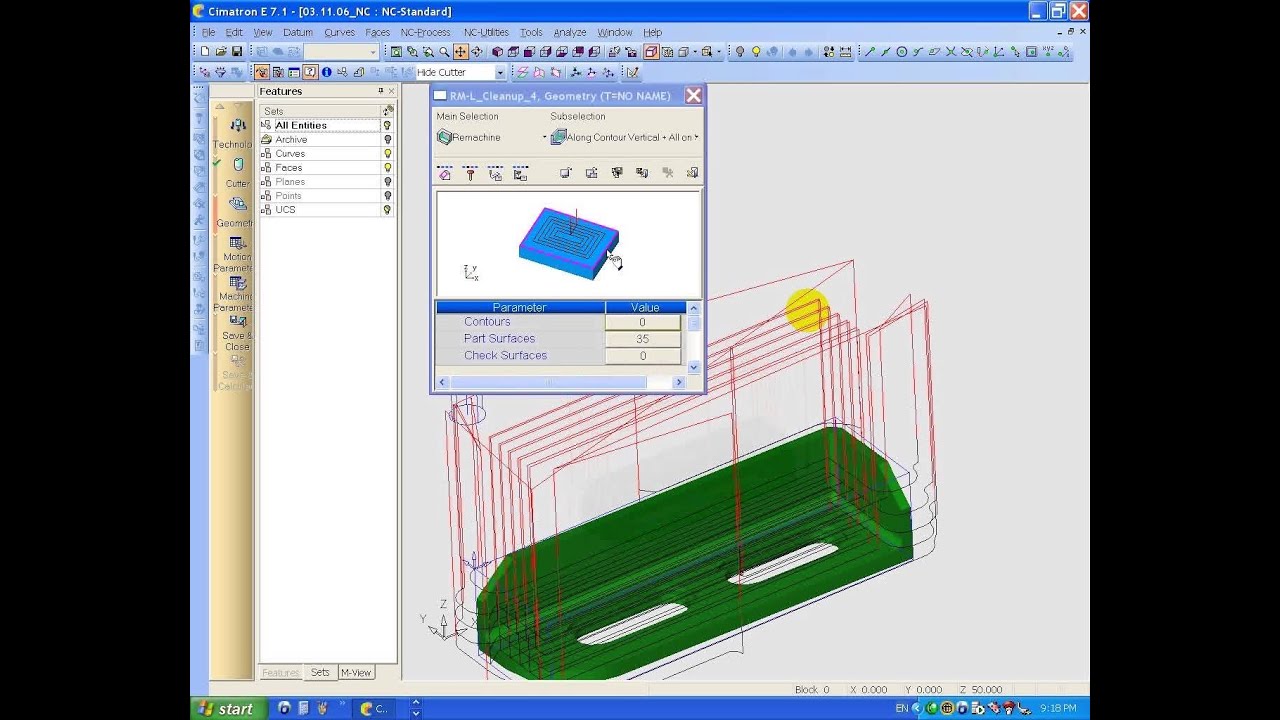Click the question mark help toolbar icon
Screen dimensions: 1280x720
pyautogui.click(x=310, y=72)
